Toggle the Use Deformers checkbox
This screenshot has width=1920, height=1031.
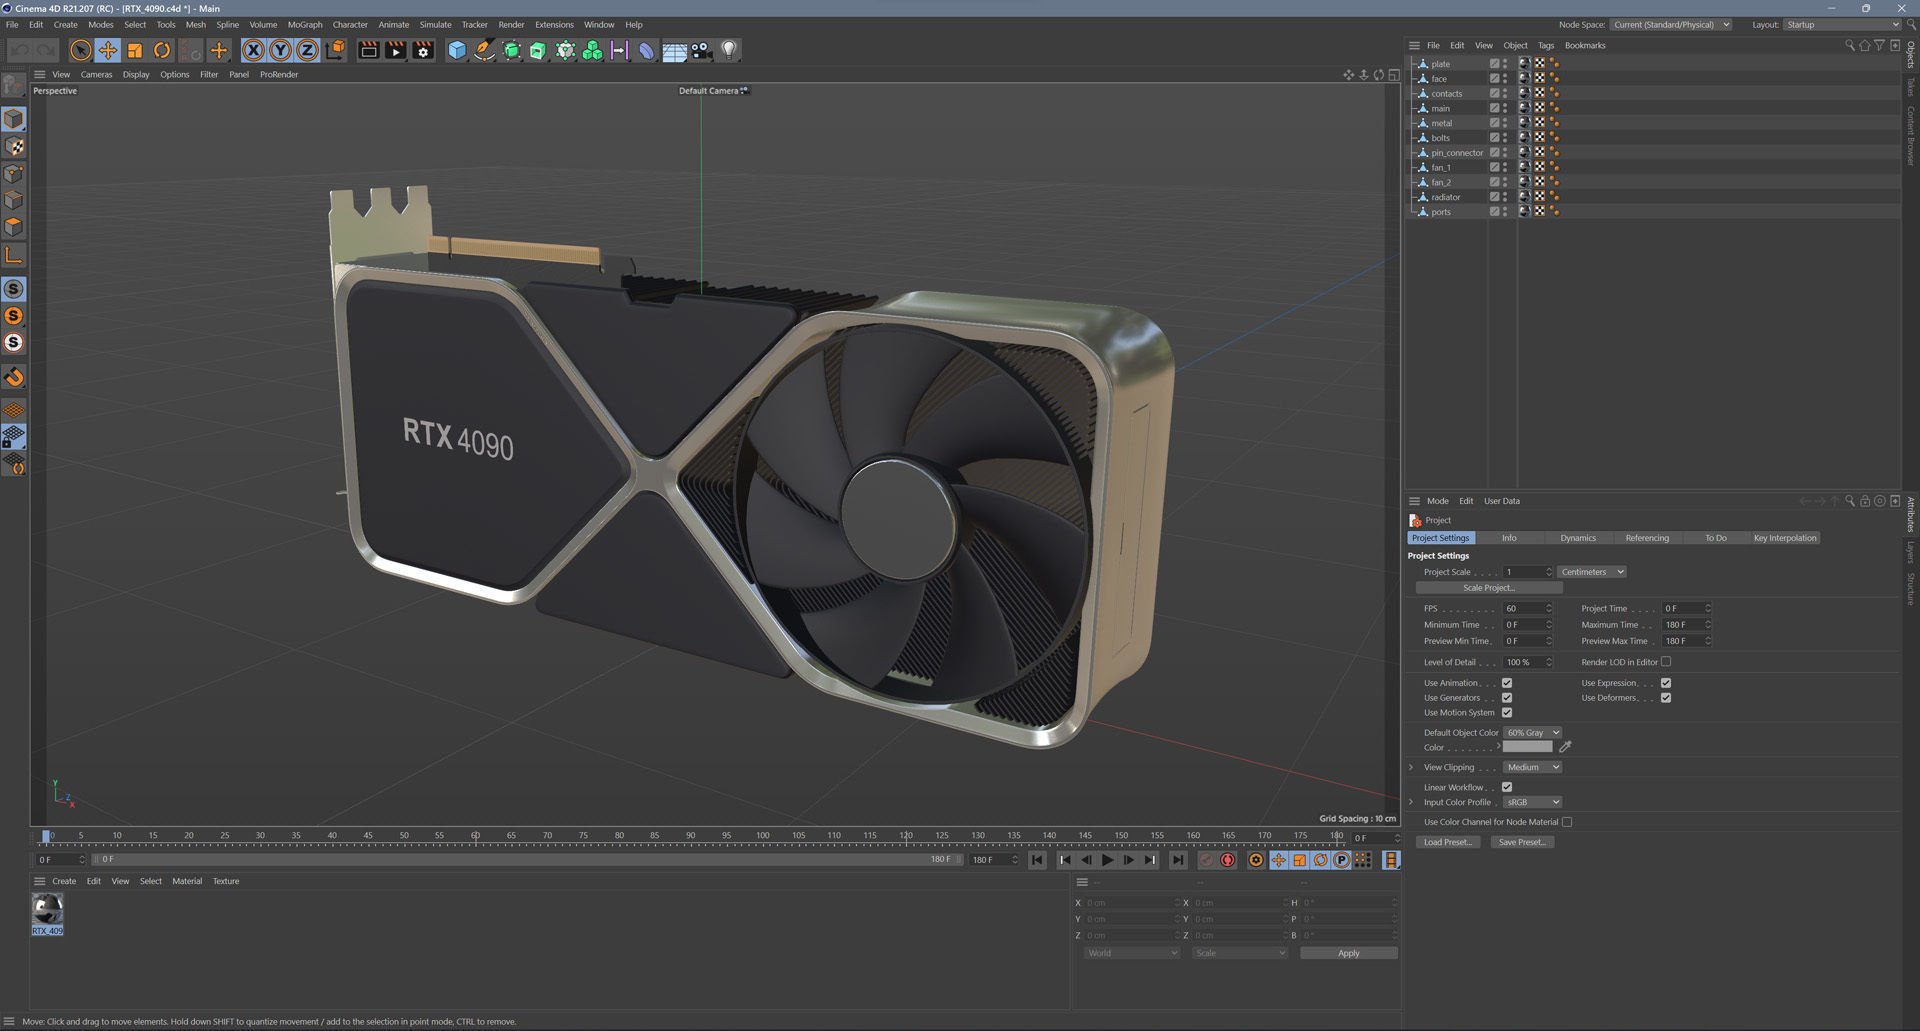click(x=1666, y=698)
